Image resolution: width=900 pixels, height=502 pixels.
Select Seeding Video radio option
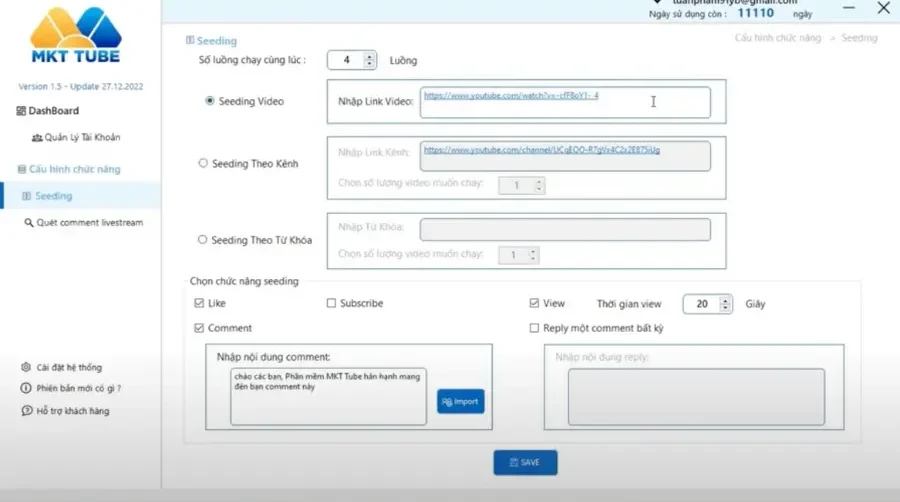pyautogui.click(x=210, y=101)
